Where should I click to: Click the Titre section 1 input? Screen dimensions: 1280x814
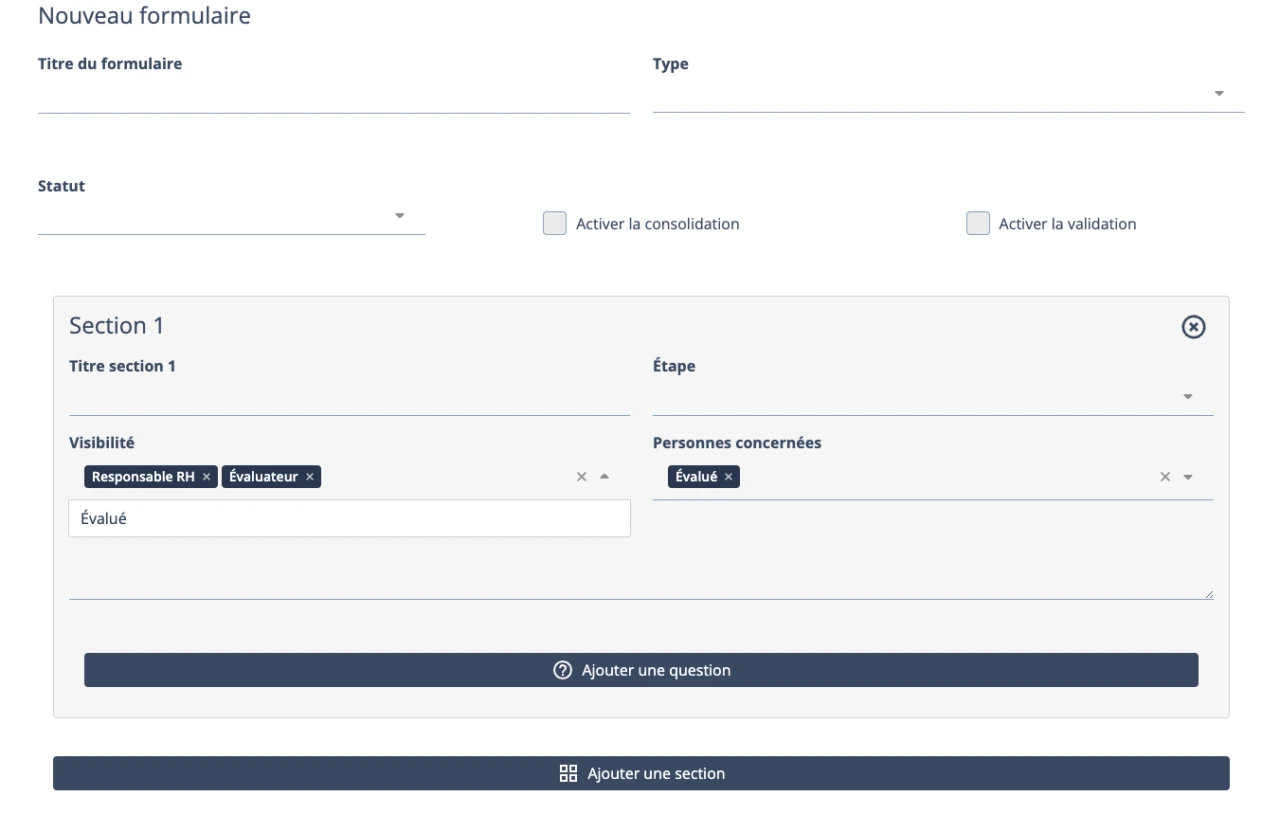(x=349, y=398)
